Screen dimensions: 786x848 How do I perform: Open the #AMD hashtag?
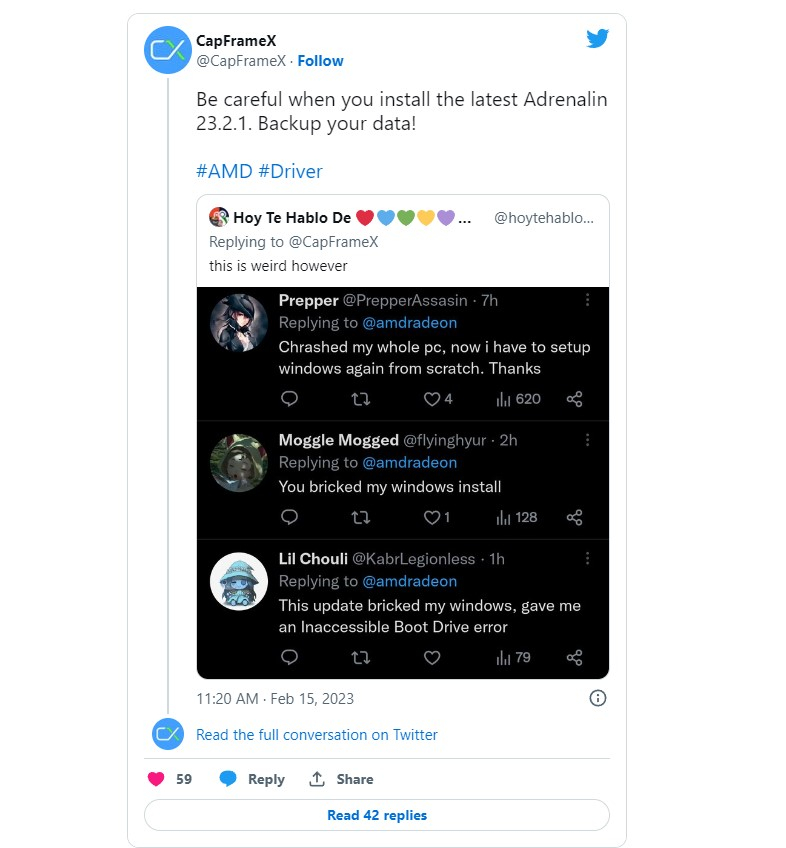pyautogui.click(x=224, y=171)
